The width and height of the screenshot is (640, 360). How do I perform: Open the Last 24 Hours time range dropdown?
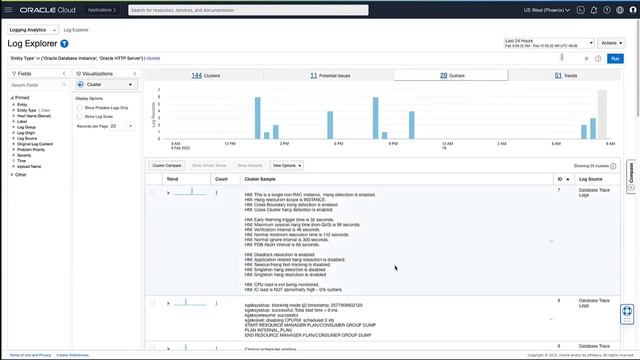[549, 43]
